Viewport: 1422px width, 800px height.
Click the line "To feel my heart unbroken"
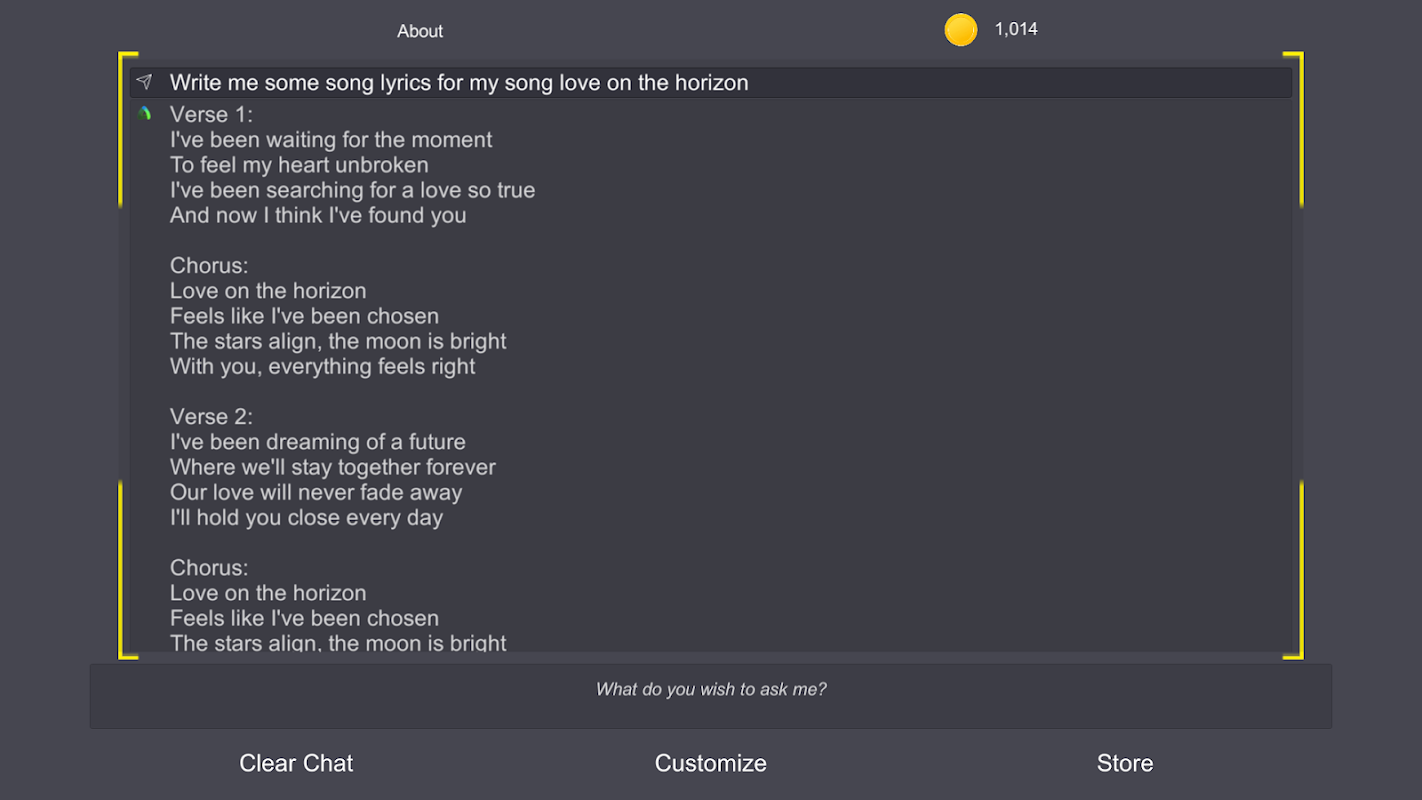[x=299, y=165]
